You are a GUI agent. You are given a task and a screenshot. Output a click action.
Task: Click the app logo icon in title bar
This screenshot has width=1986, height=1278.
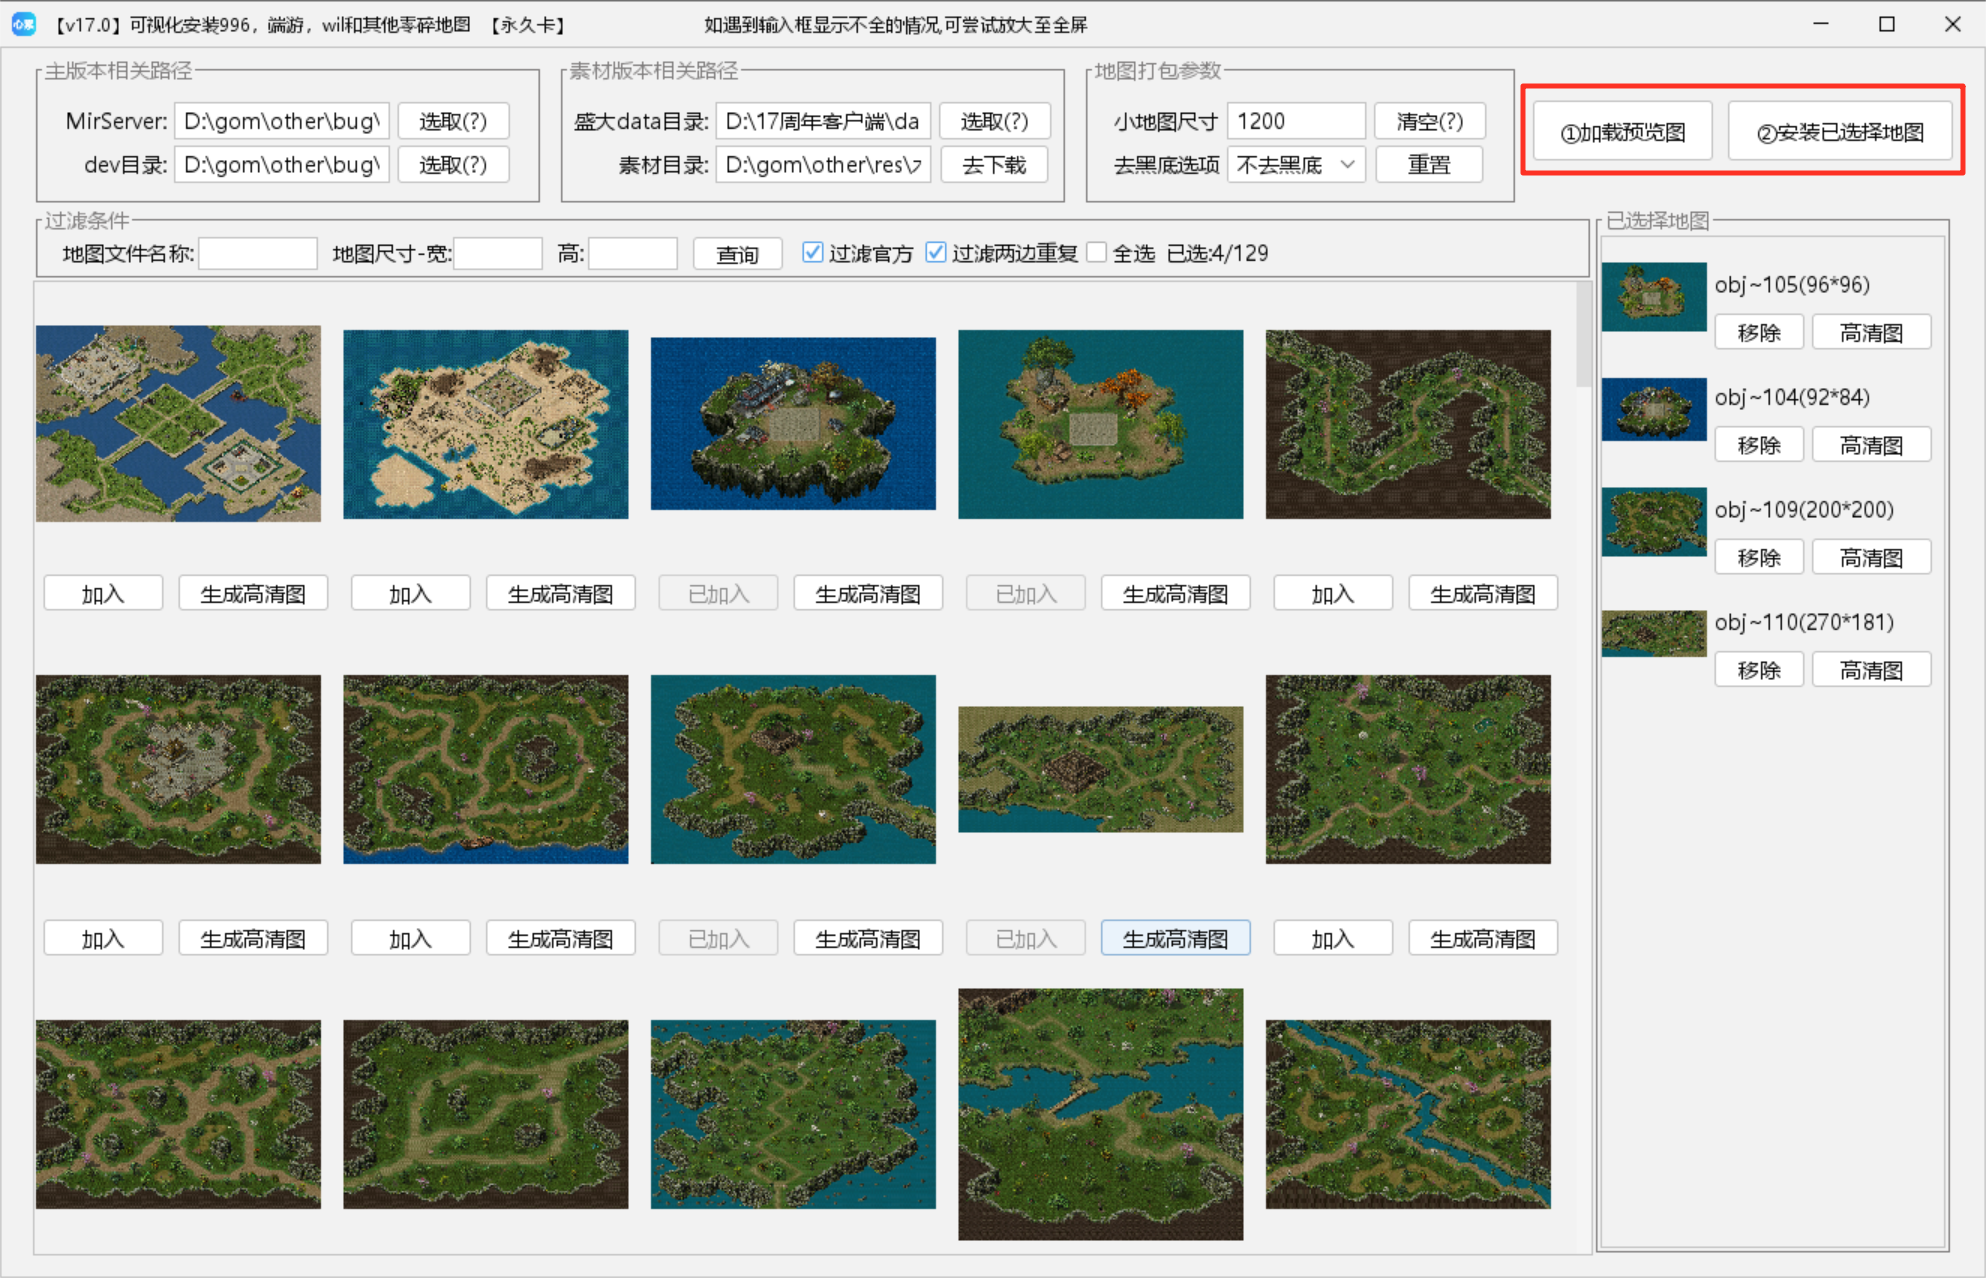[x=23, y=24]
